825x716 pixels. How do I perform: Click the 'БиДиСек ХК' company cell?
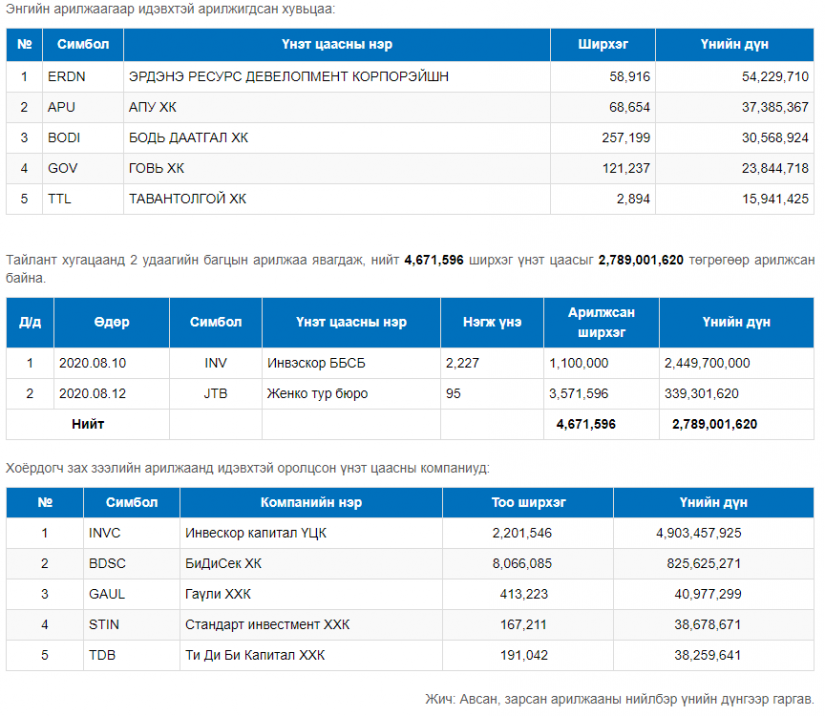click(311, 564)
